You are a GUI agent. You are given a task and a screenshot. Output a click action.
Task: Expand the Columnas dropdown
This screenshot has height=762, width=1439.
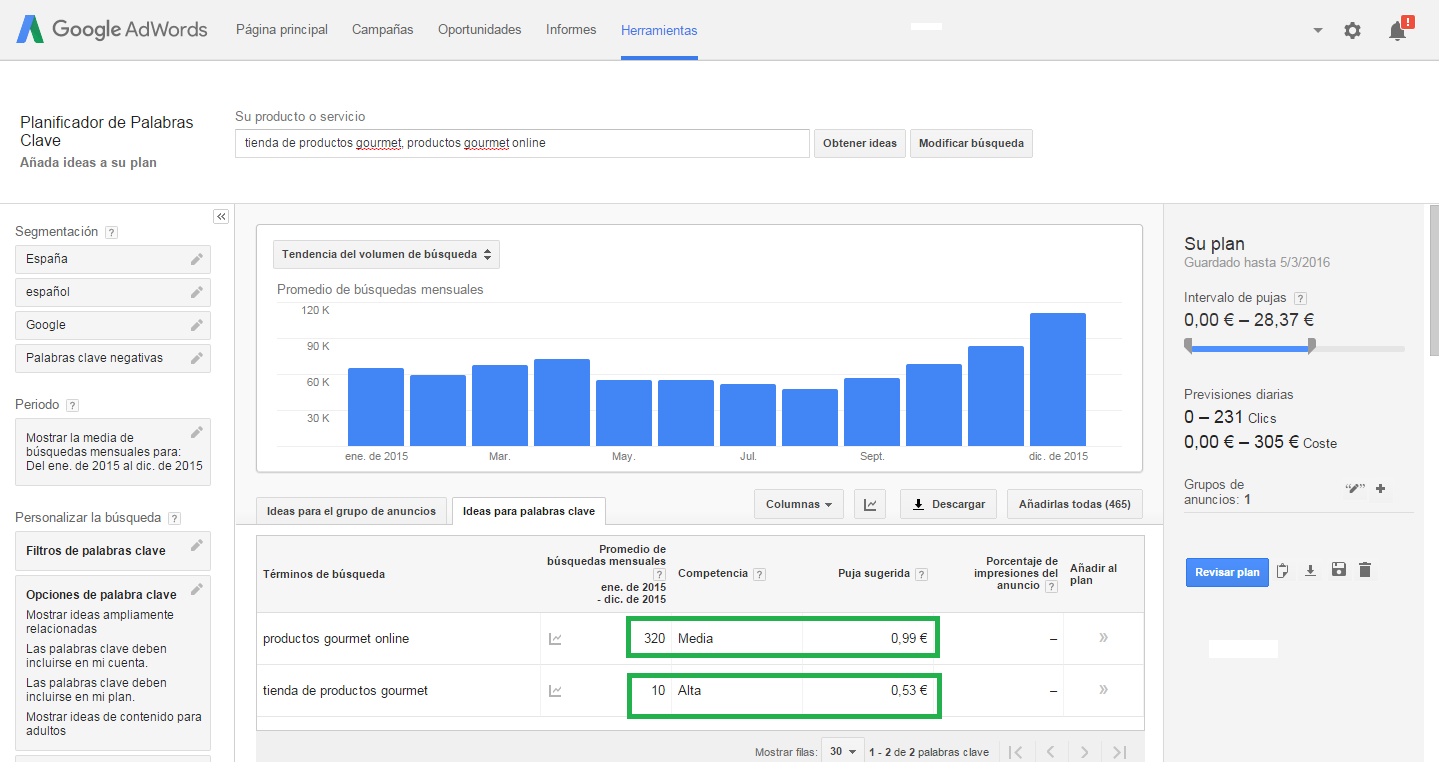point(798,505)
